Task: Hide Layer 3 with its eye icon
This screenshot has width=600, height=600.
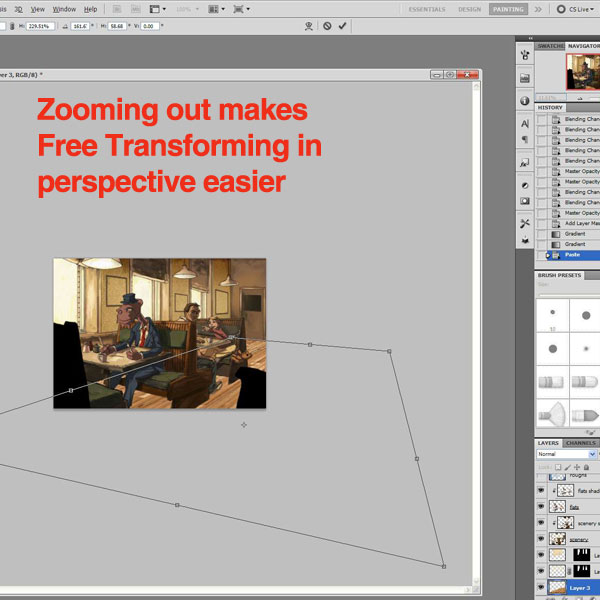Action: point(541,587)
